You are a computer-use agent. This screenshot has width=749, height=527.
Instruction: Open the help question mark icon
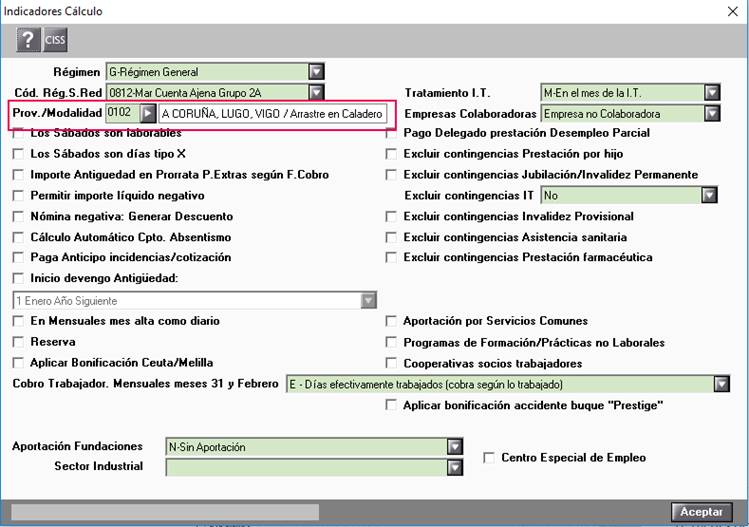[x=28, y=40]
